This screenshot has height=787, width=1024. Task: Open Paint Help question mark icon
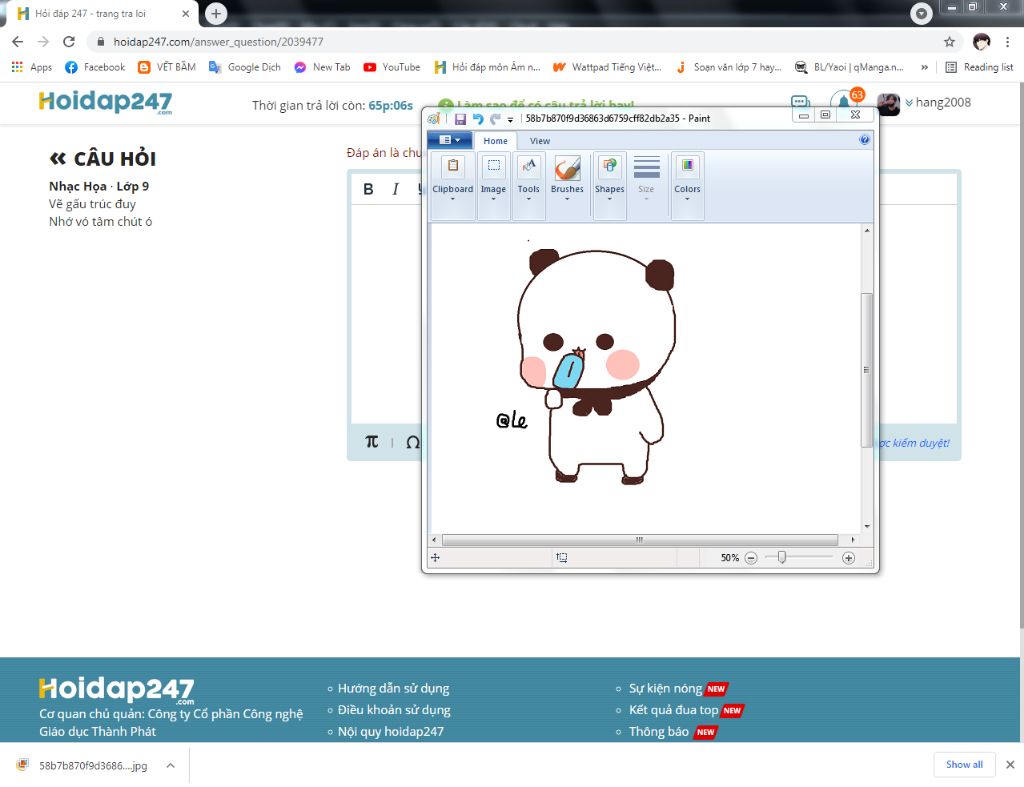tap(864, 140)
